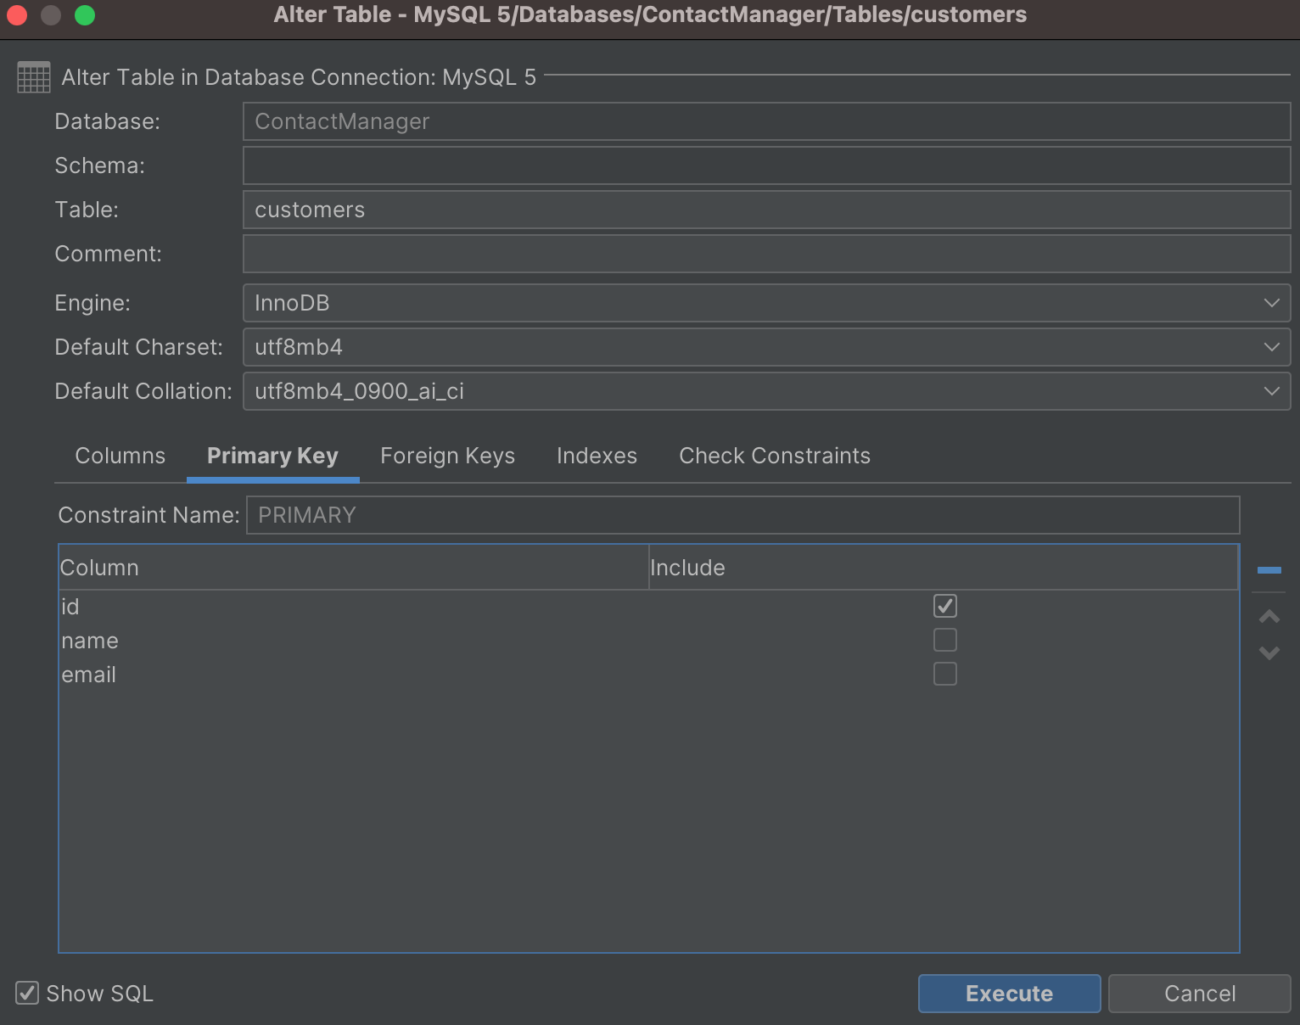Screen dimensions: 1300x1025
Task: Open the Default Collation dropdown
Action: pos(766,391)
